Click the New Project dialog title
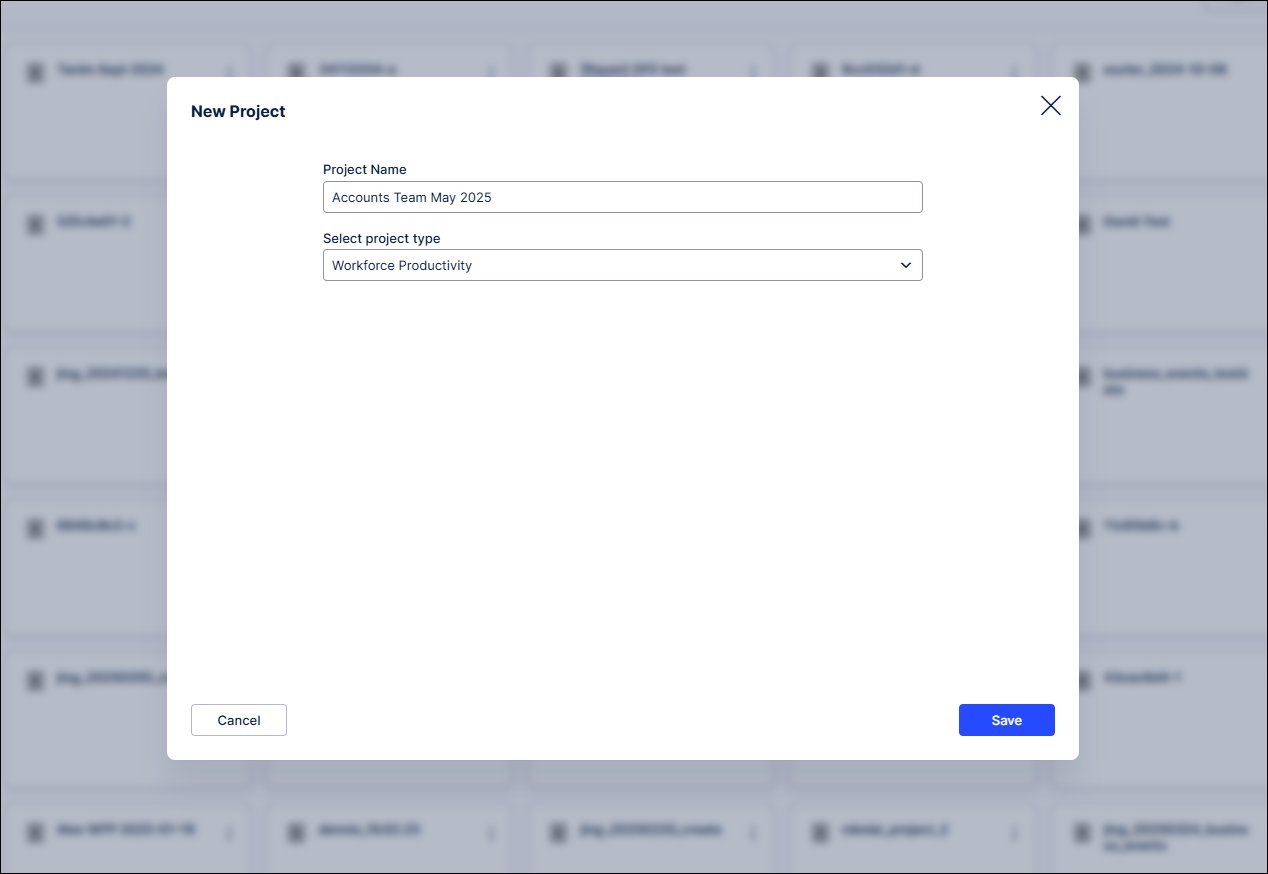 point(238,111)
